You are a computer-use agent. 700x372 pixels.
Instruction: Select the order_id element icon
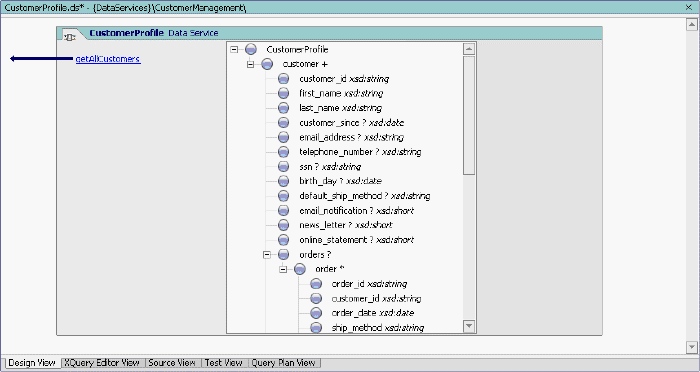(316, 284)
